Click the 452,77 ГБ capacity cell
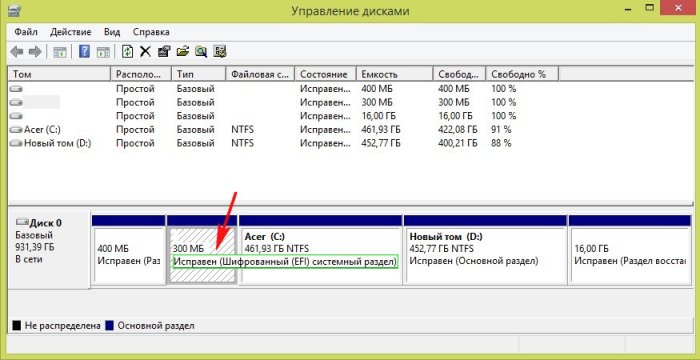The image size is (700, 360). point(381,143)
